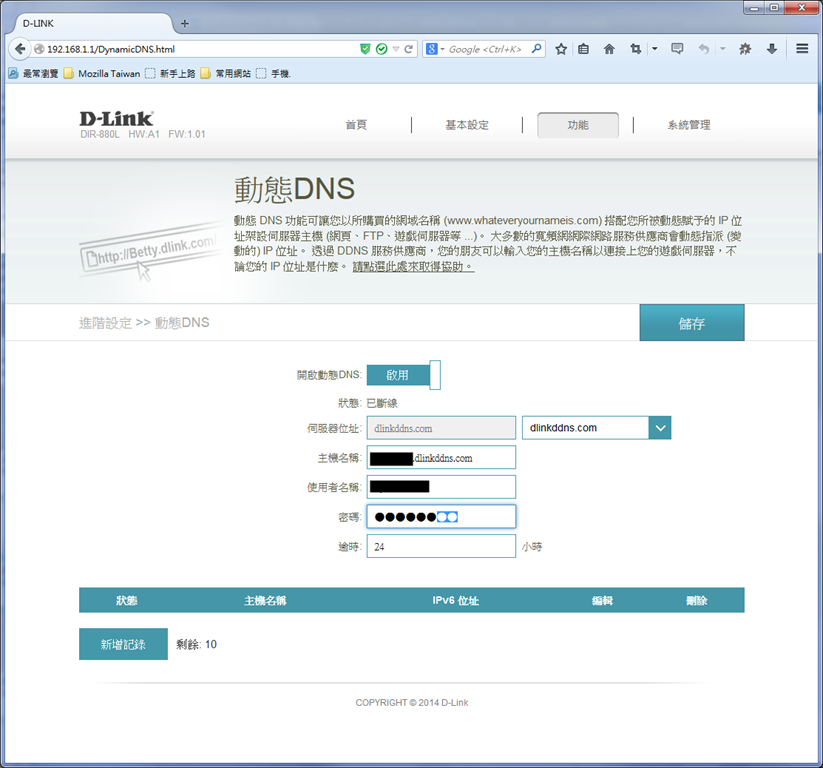Click the 儲存 save button

pyautogui.click(x=692, y=323)
